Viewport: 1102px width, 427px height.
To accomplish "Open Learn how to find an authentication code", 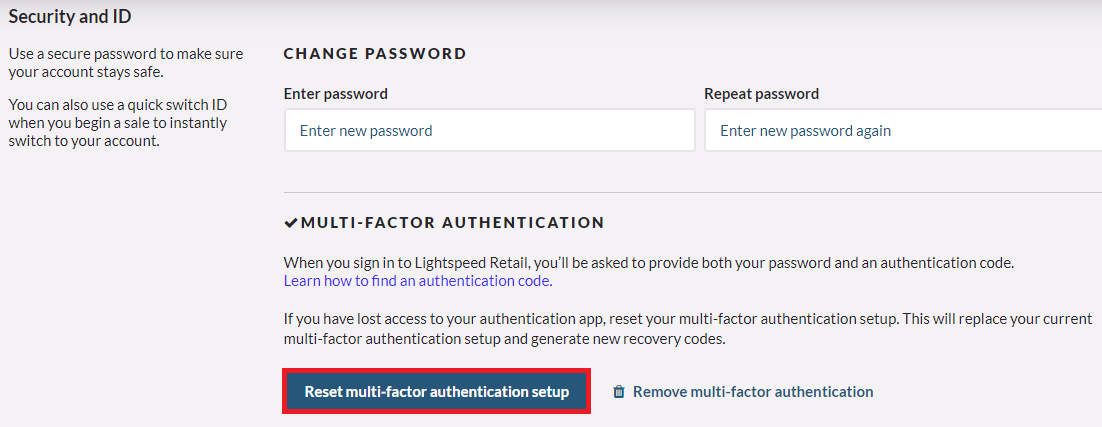I will pos(418,281).
